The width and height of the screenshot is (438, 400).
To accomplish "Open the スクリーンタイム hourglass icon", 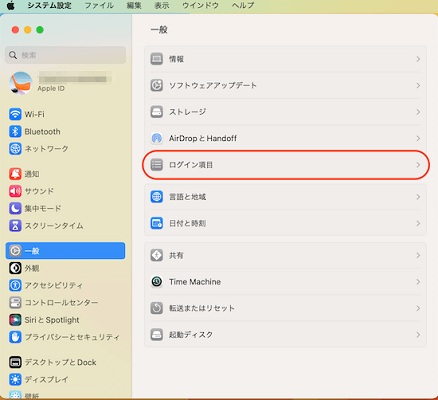I will (x=15, y=226).
